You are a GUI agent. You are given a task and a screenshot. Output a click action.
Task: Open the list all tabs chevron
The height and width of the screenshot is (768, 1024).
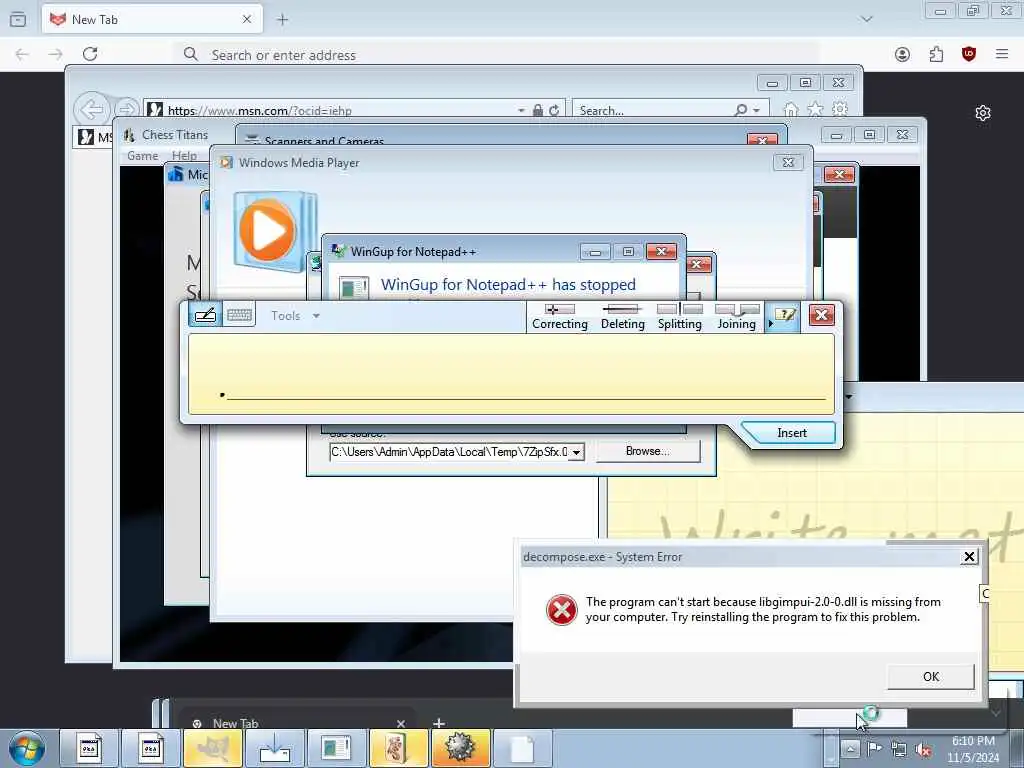[867, 20]
